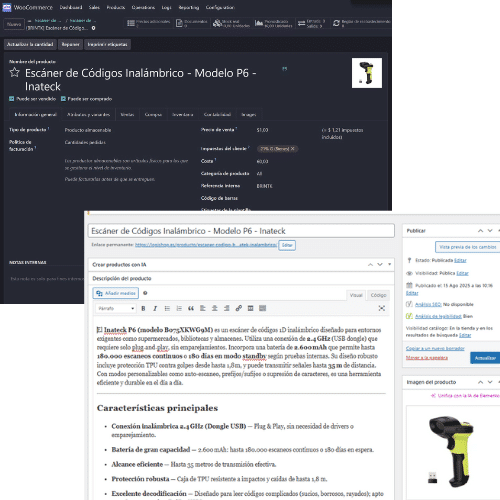
Task: Click the insert link icon
Action: [239, 308]
